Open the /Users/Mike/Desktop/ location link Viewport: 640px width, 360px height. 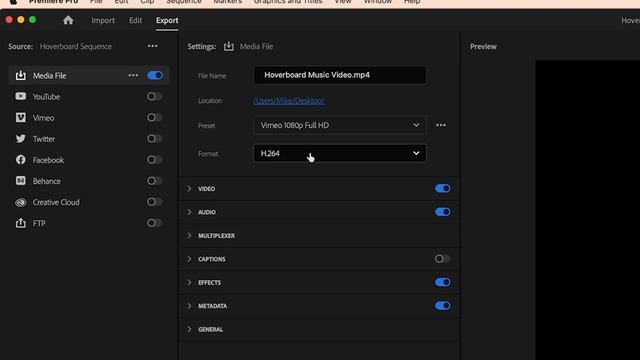click(x=289, y=100)
